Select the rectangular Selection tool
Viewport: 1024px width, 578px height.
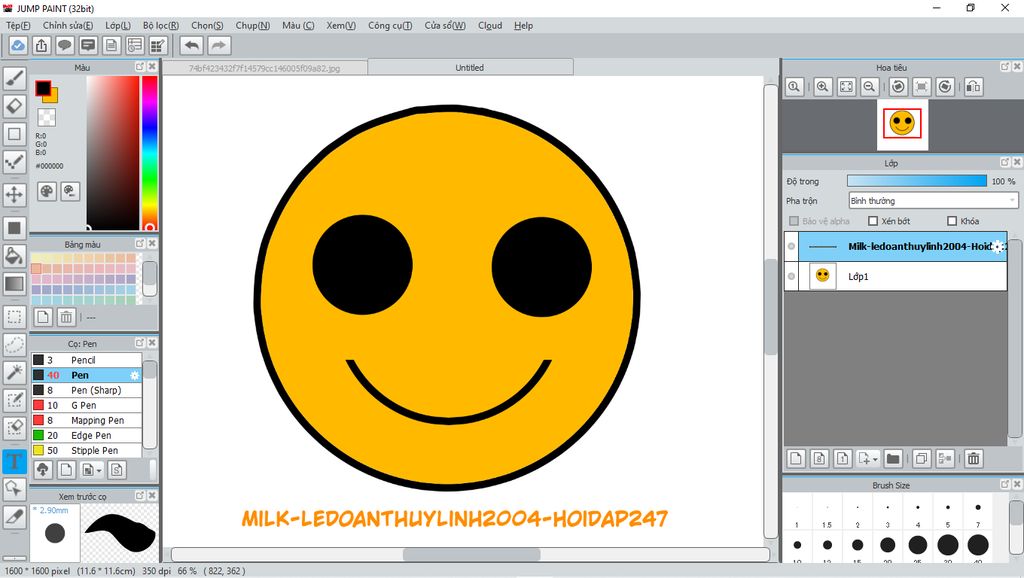click(x=14, y=317)
